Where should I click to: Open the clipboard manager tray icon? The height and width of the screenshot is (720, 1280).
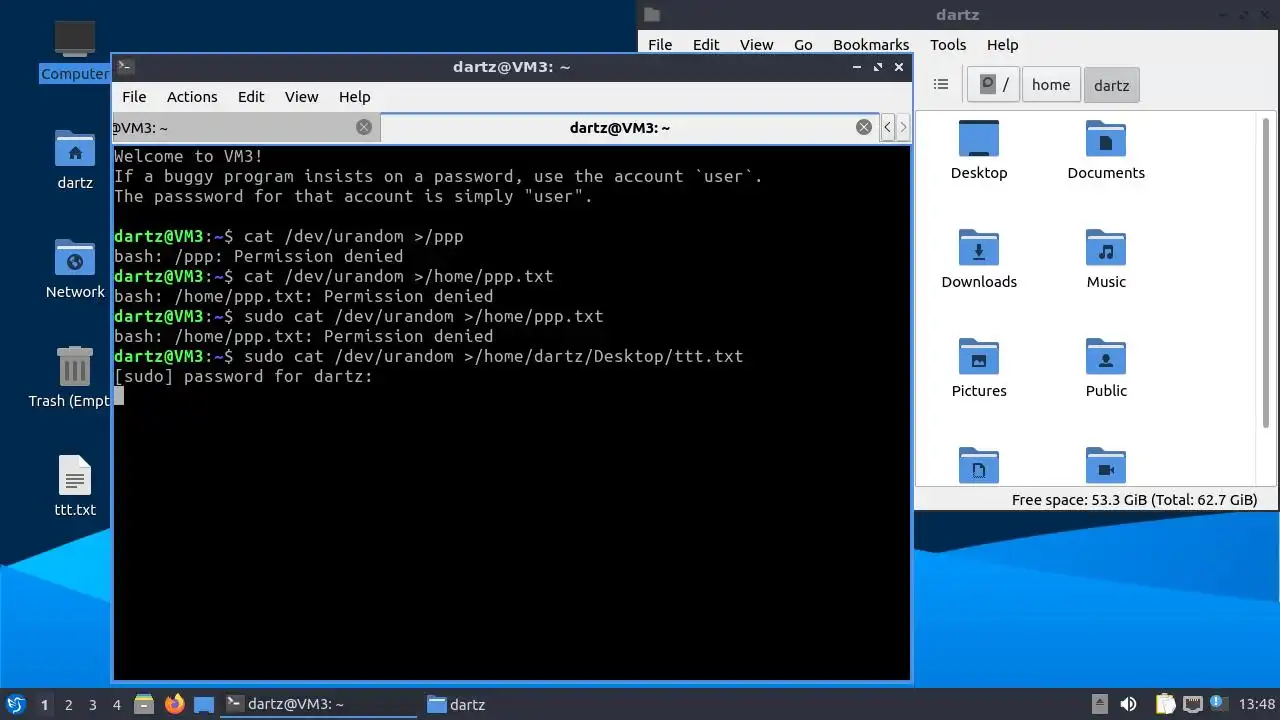click(1165, 704)
